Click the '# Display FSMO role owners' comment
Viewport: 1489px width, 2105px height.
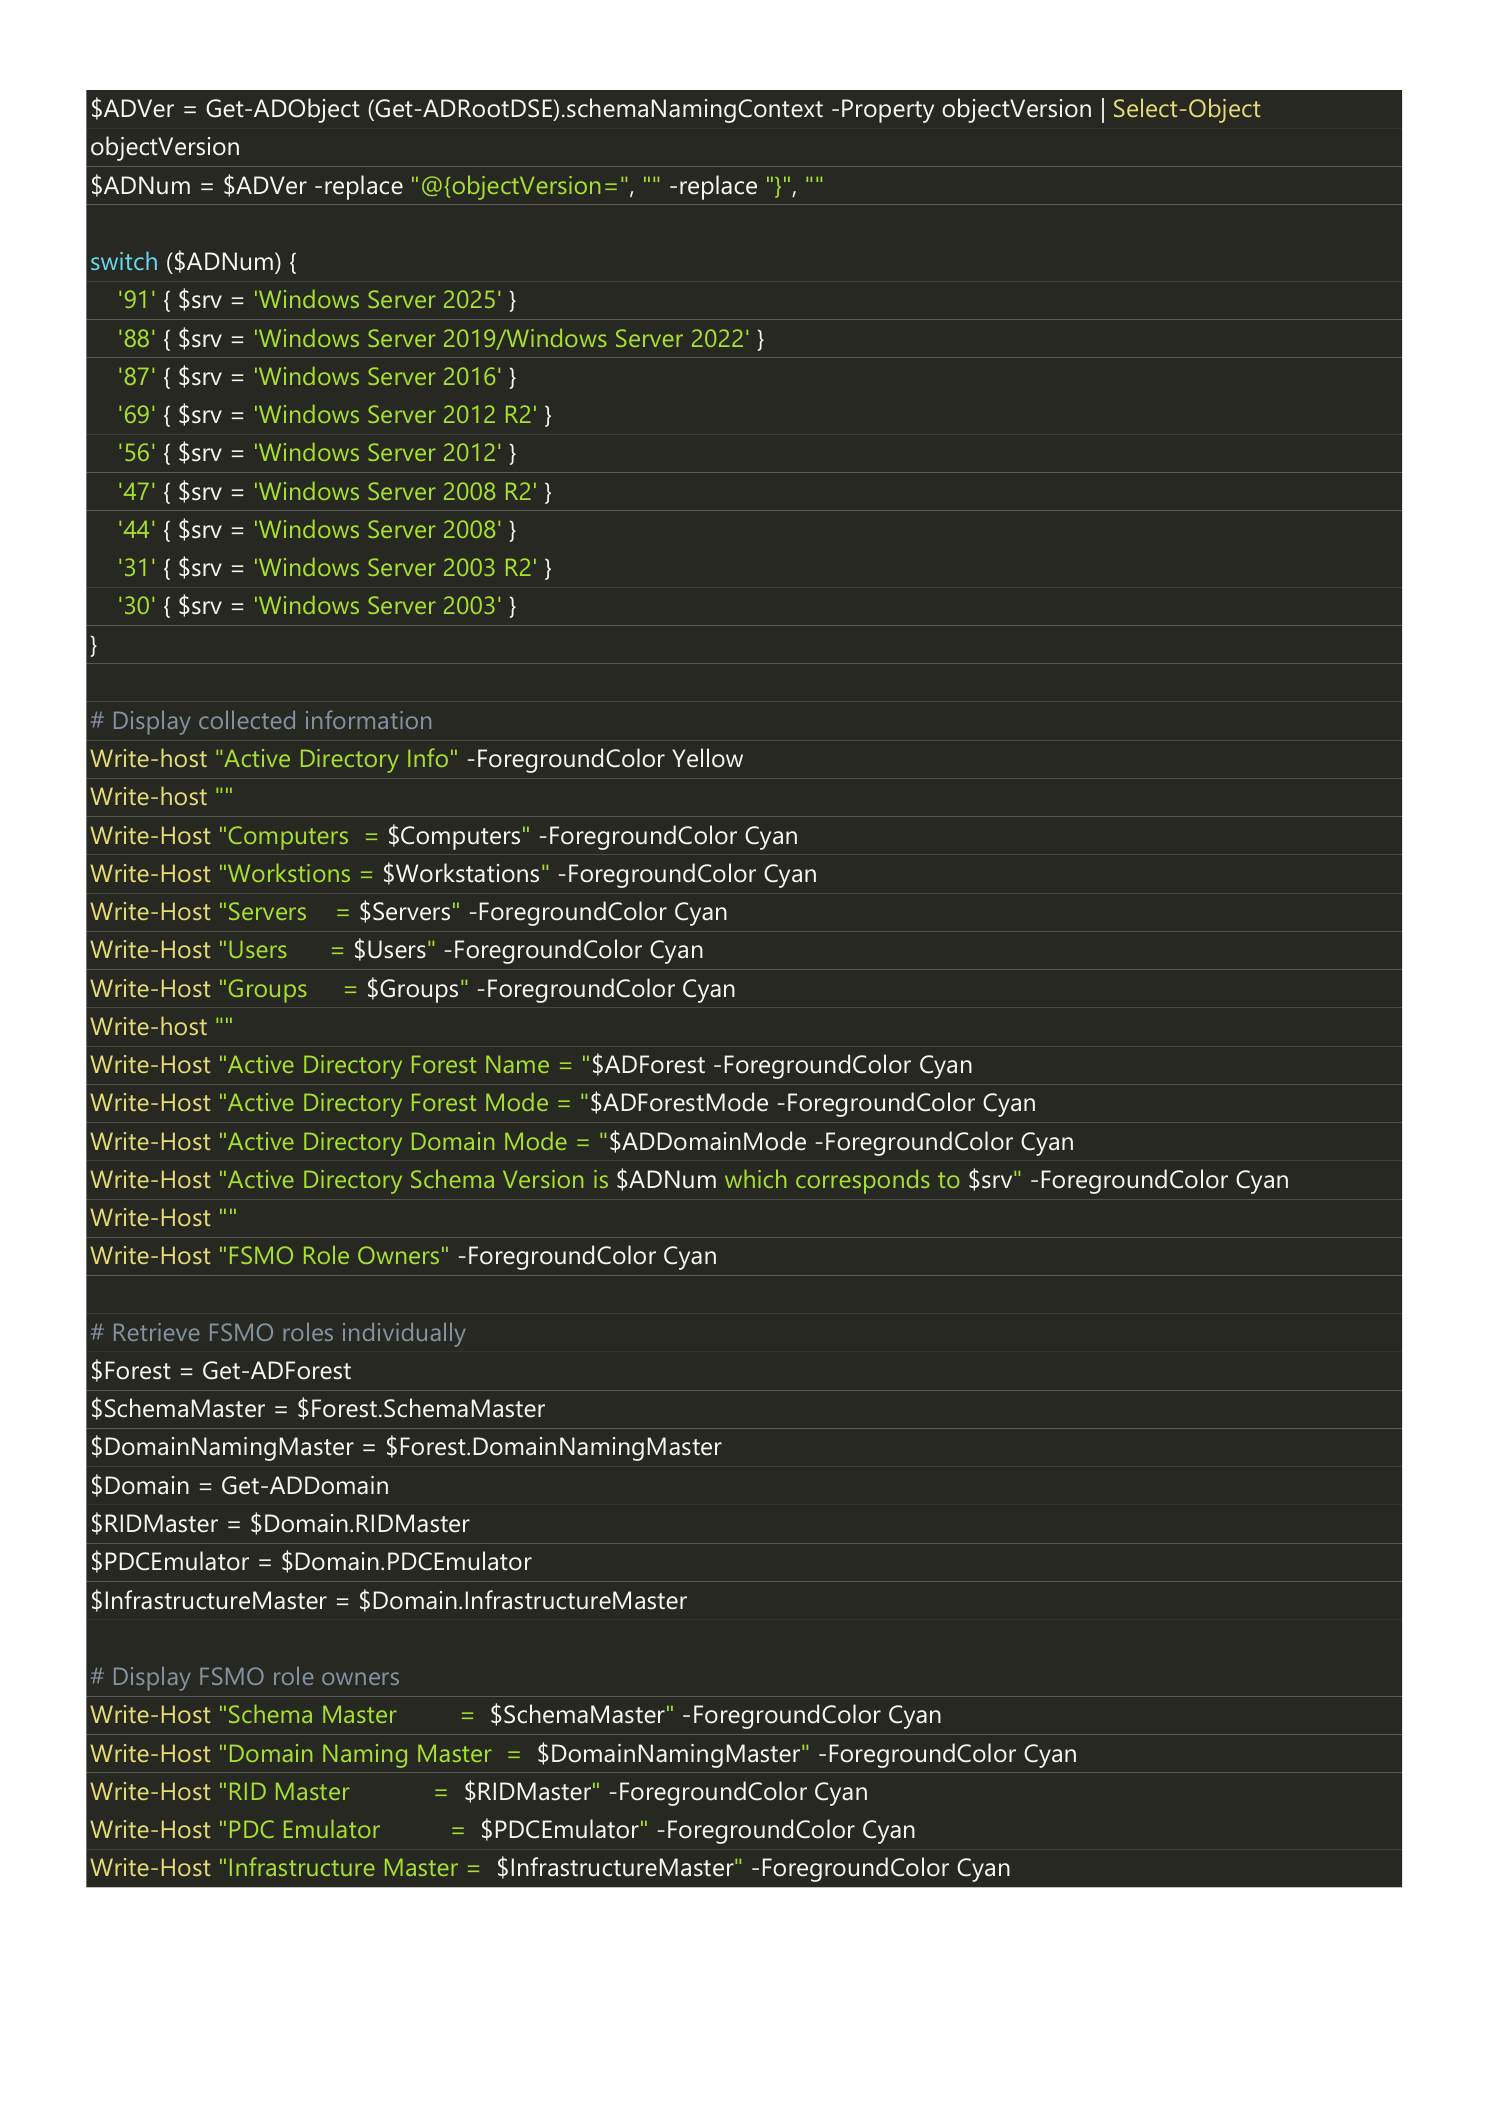pyautogui.click(x=245, y=1677)
